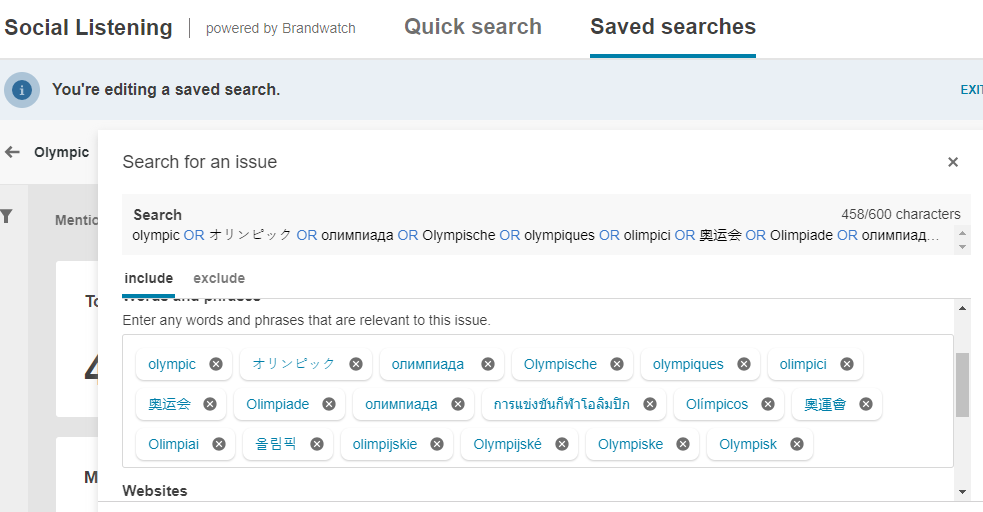The height and width of the screenshot is (512, 983).
Task: Go back using the arrow beside Olympic
Action: click(12, 152)
